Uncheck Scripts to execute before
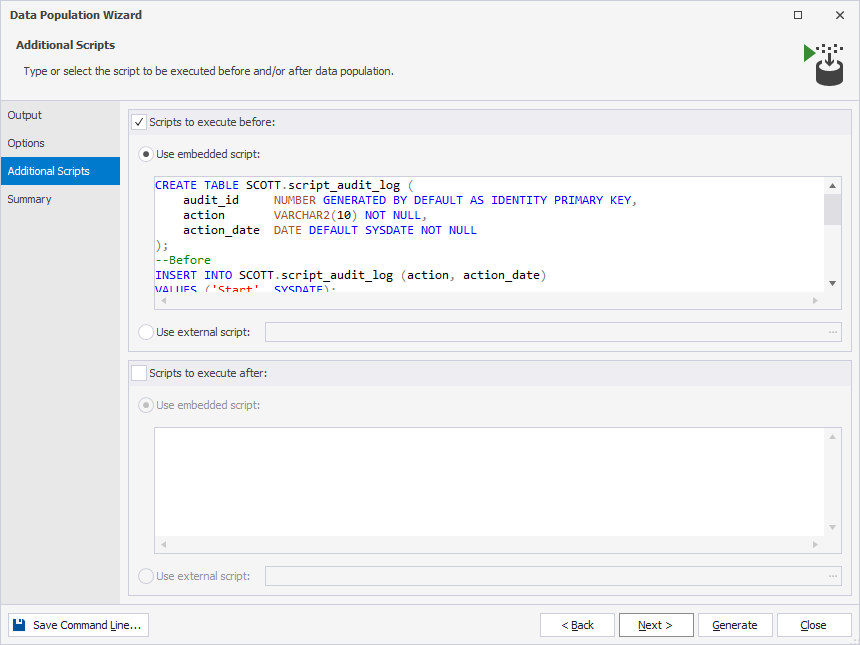The image size is (860, 645). click(x=139, y=122)
